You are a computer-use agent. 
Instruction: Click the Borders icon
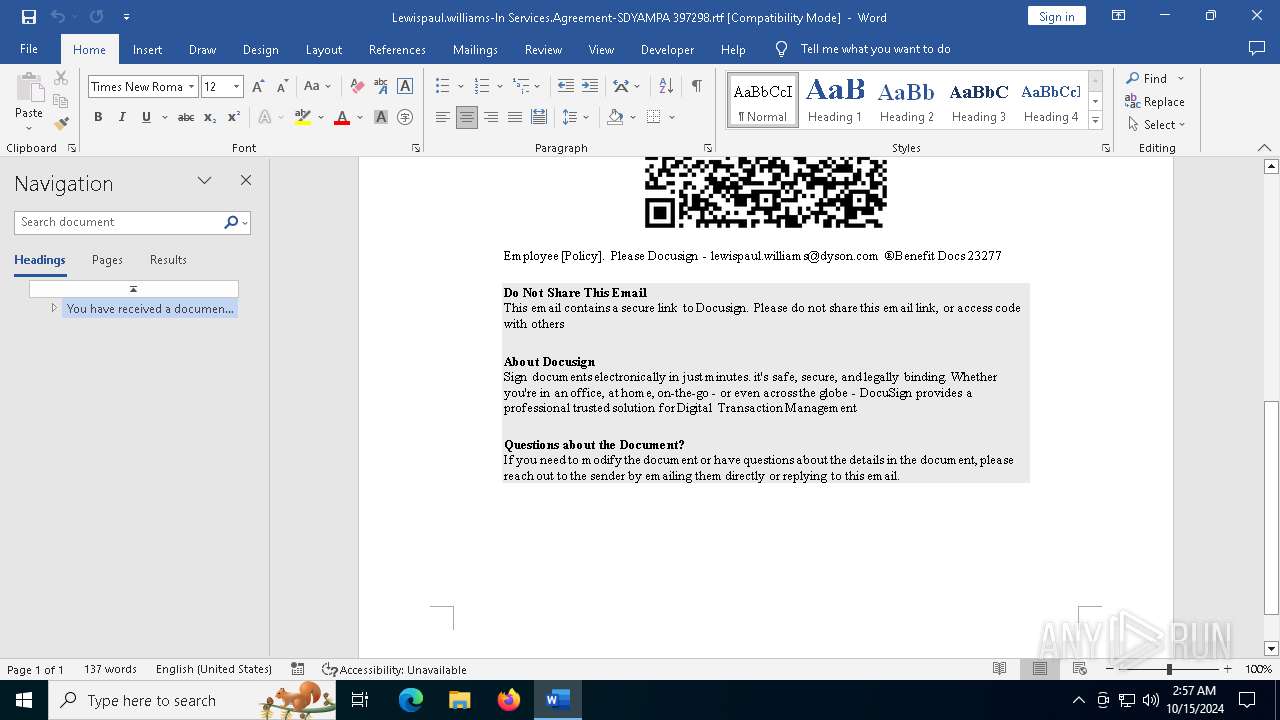(x=654, y=117)
